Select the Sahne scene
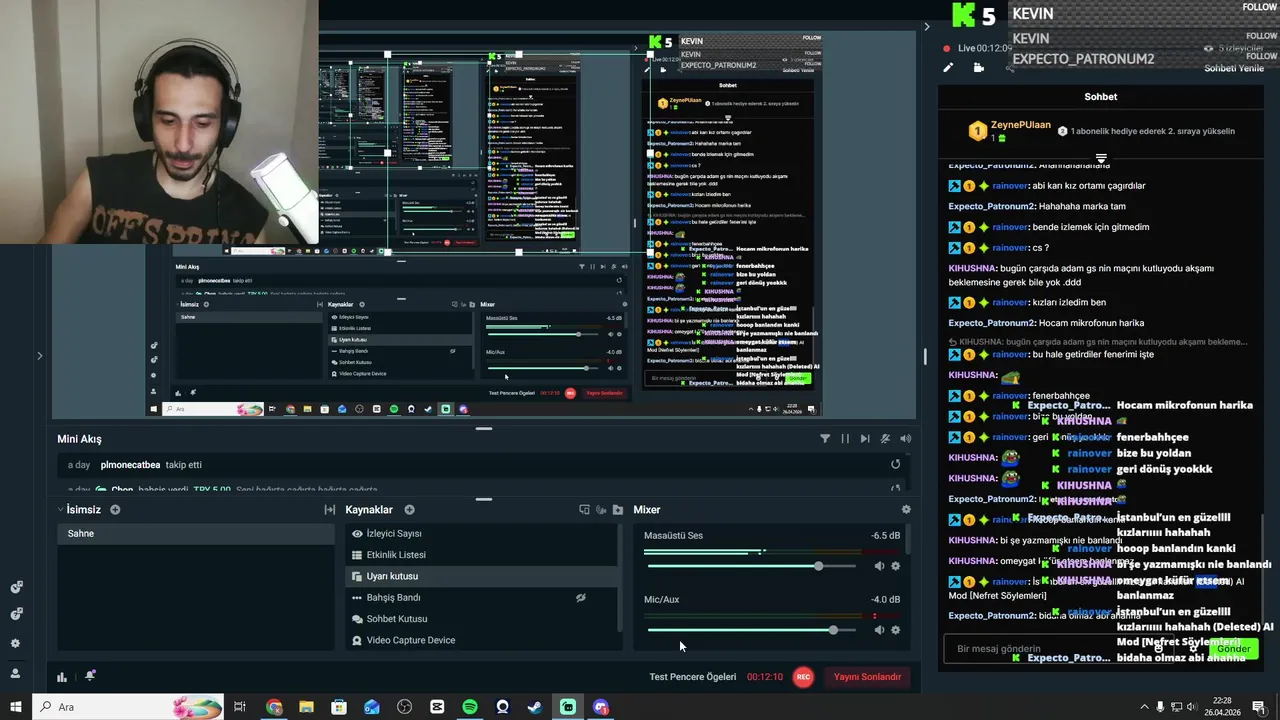Image resolution: width=1280 pixels, height=720 pixels. coord(195,533)
